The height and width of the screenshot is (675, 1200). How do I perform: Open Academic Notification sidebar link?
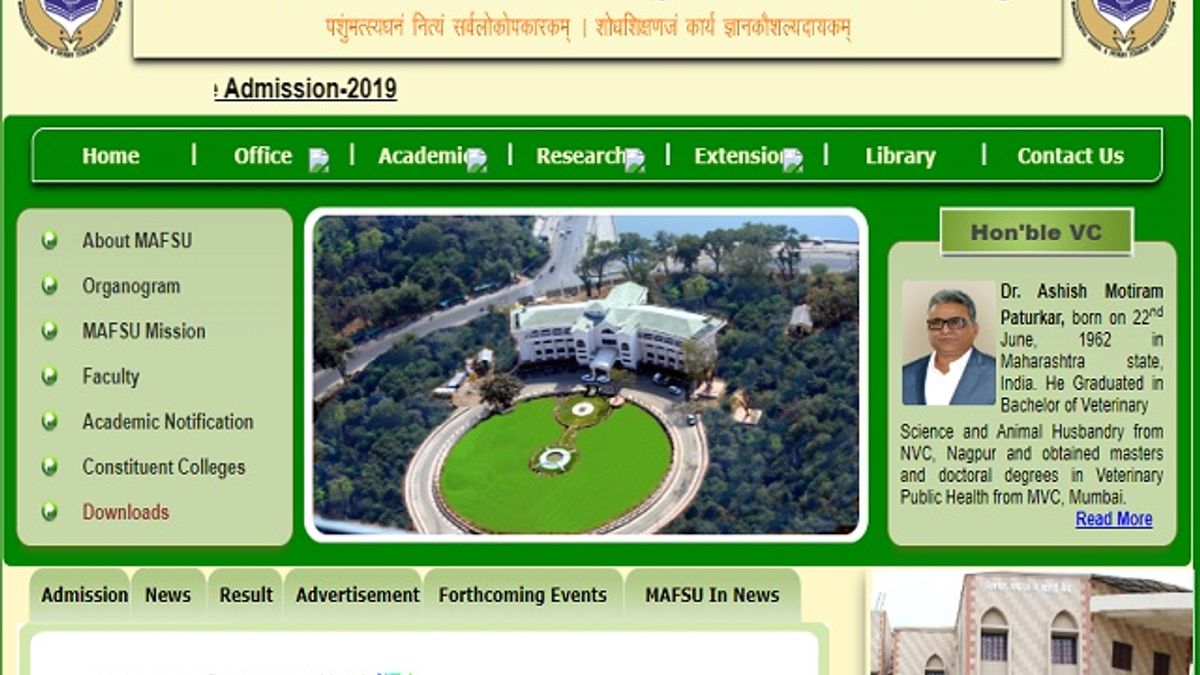168,421
